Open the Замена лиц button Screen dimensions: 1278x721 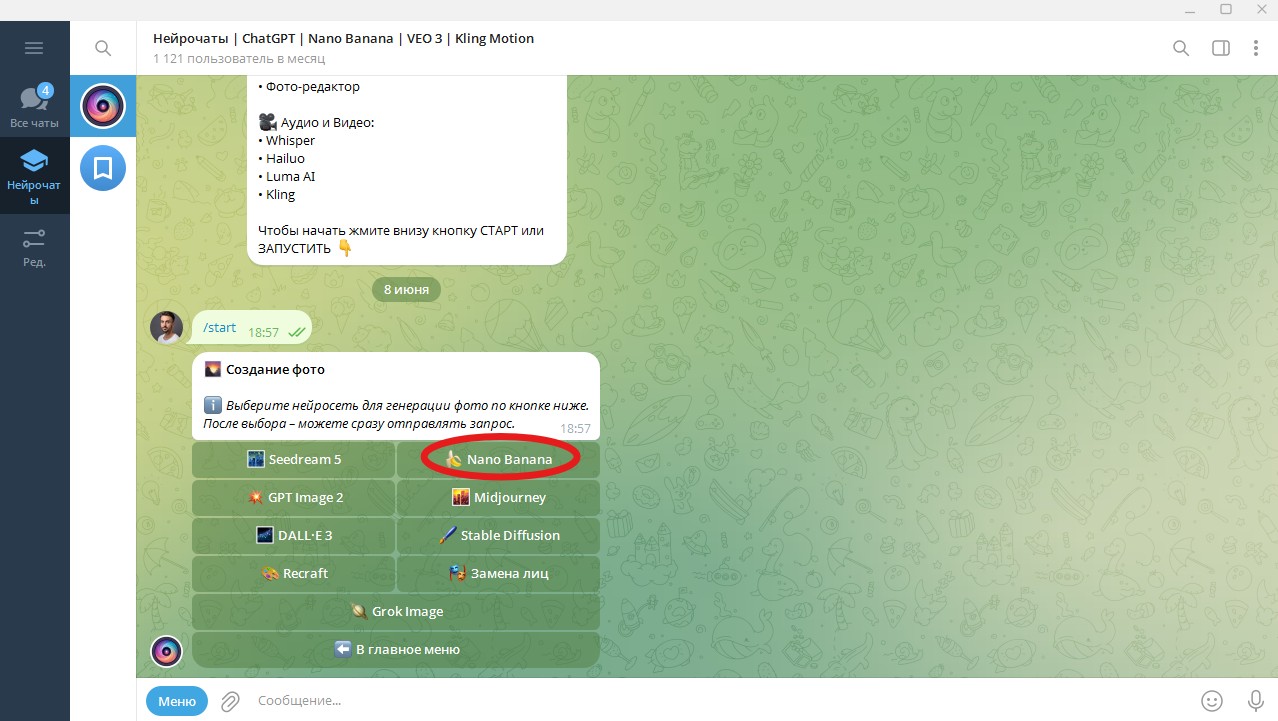point(498,573)
